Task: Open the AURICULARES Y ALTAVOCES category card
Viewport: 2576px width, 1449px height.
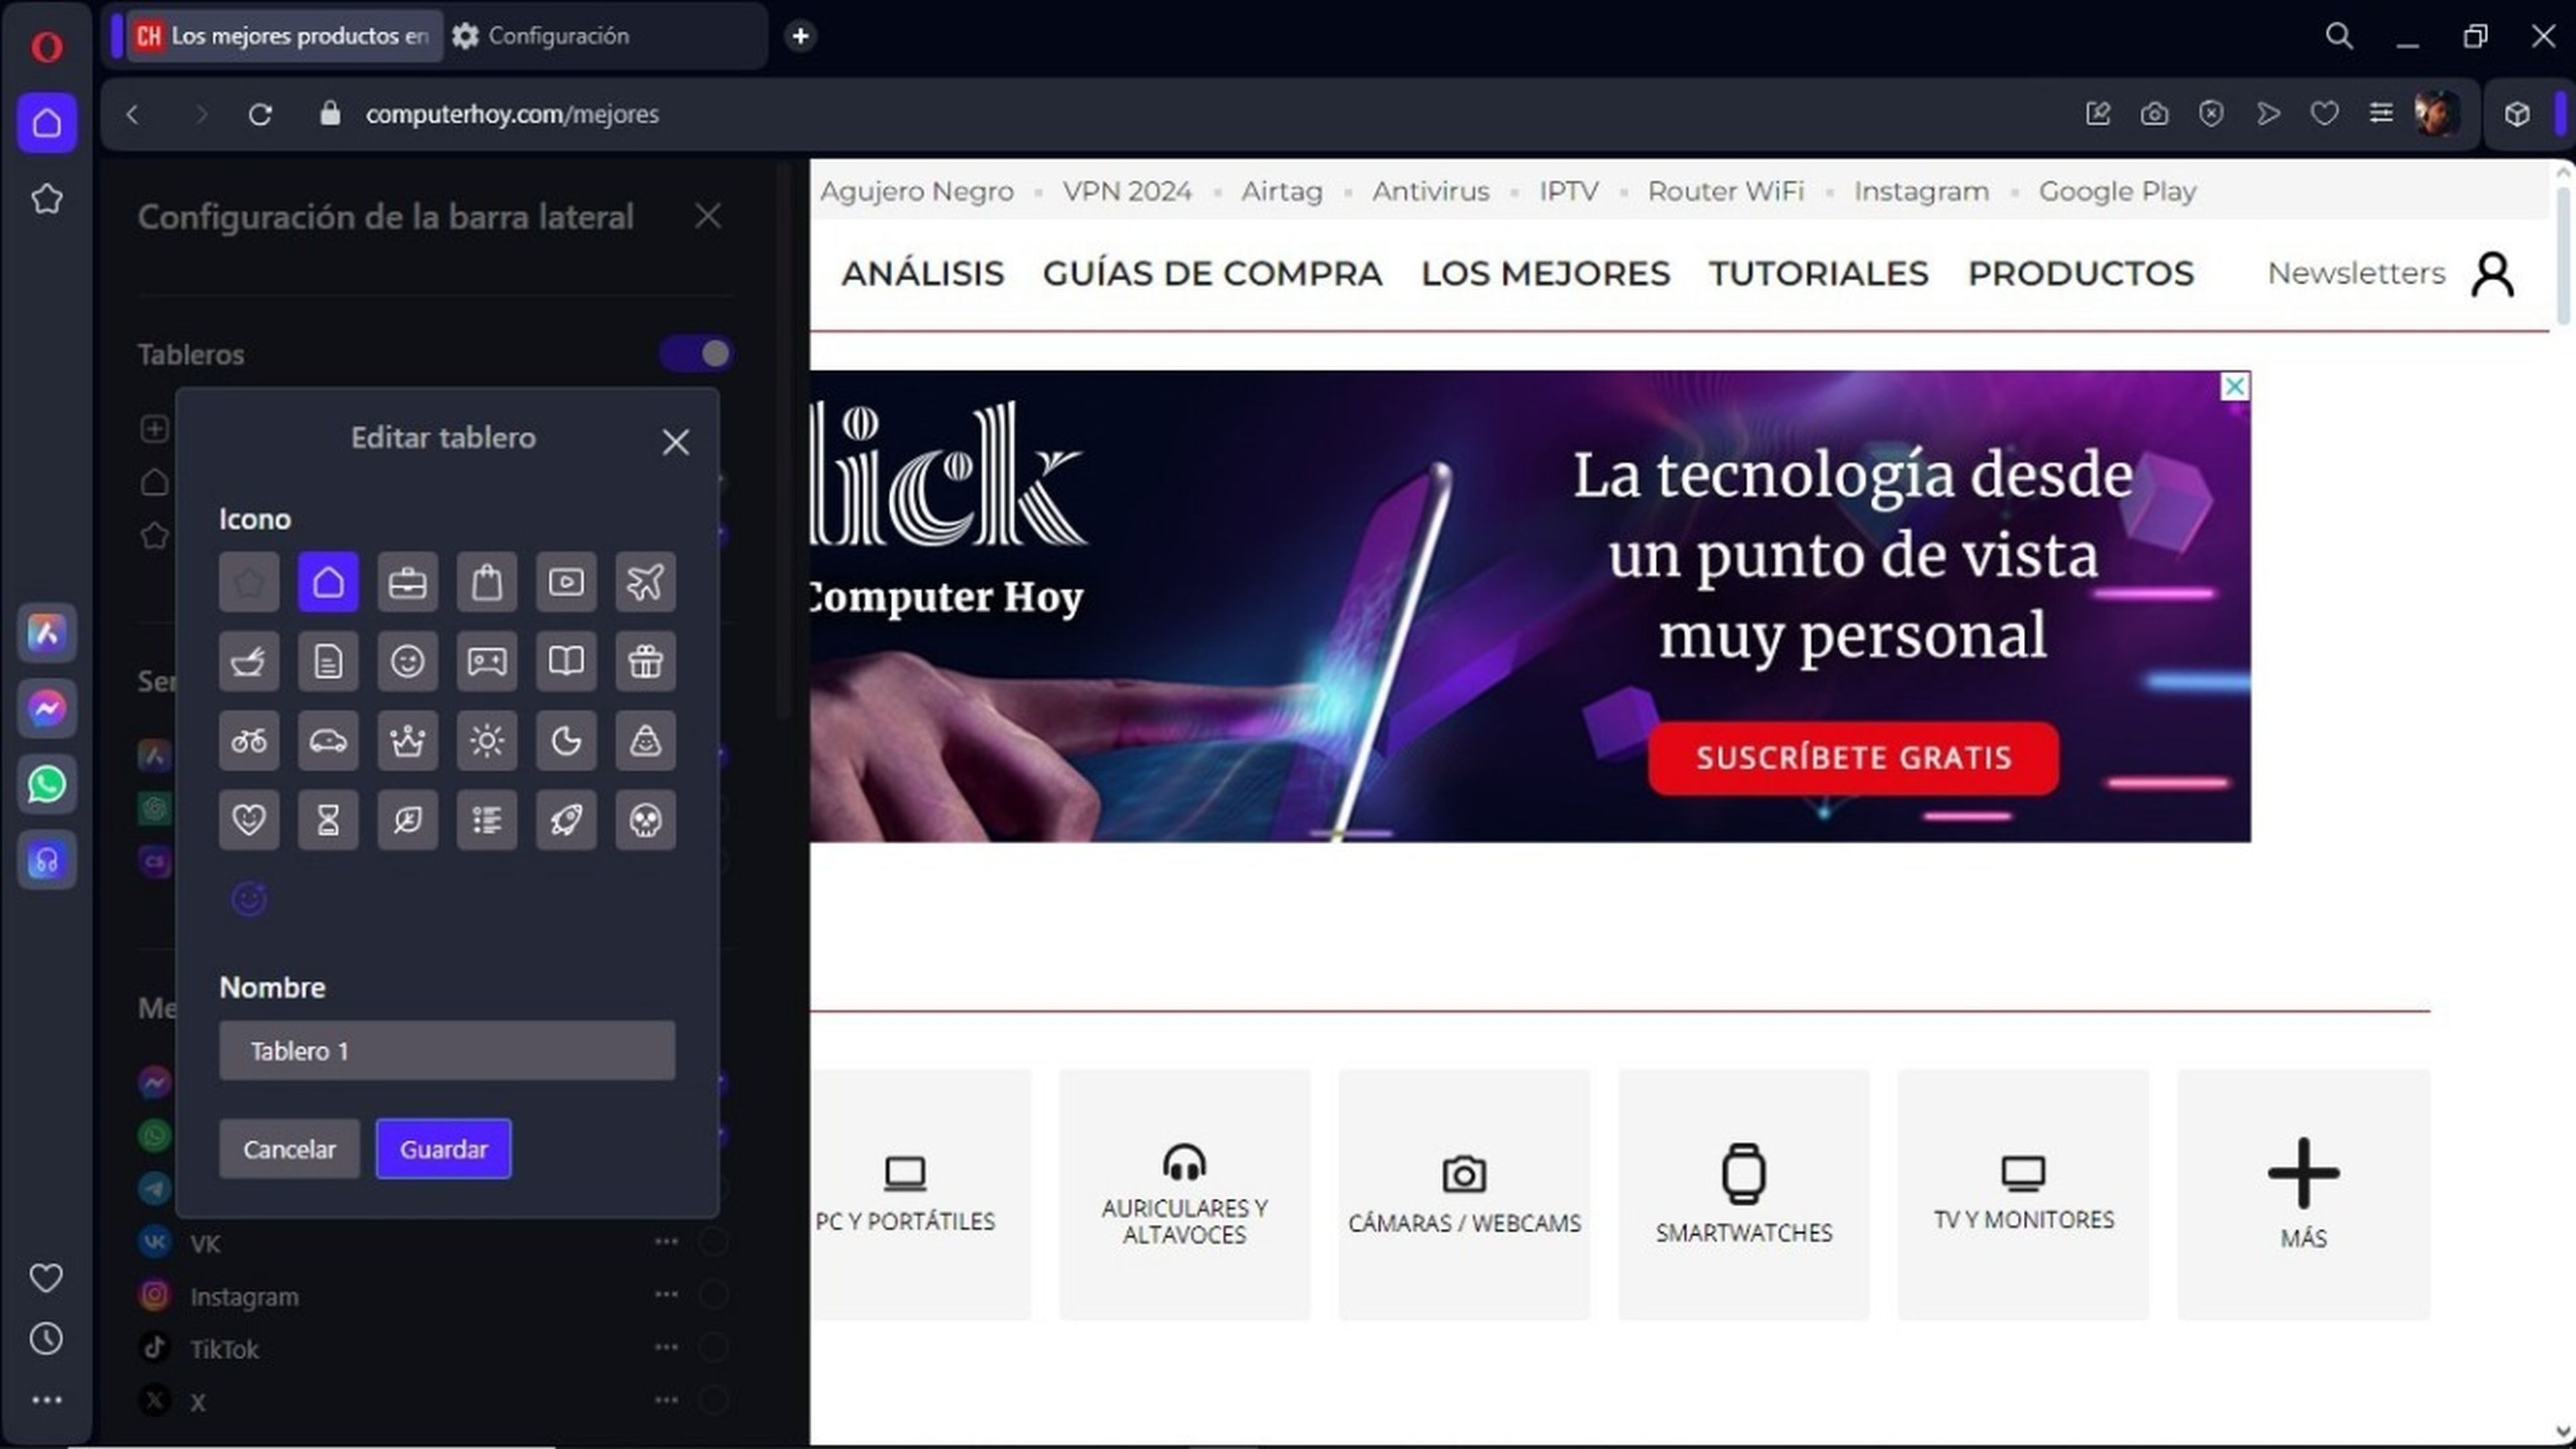Action: (x=1184, y=1195)
